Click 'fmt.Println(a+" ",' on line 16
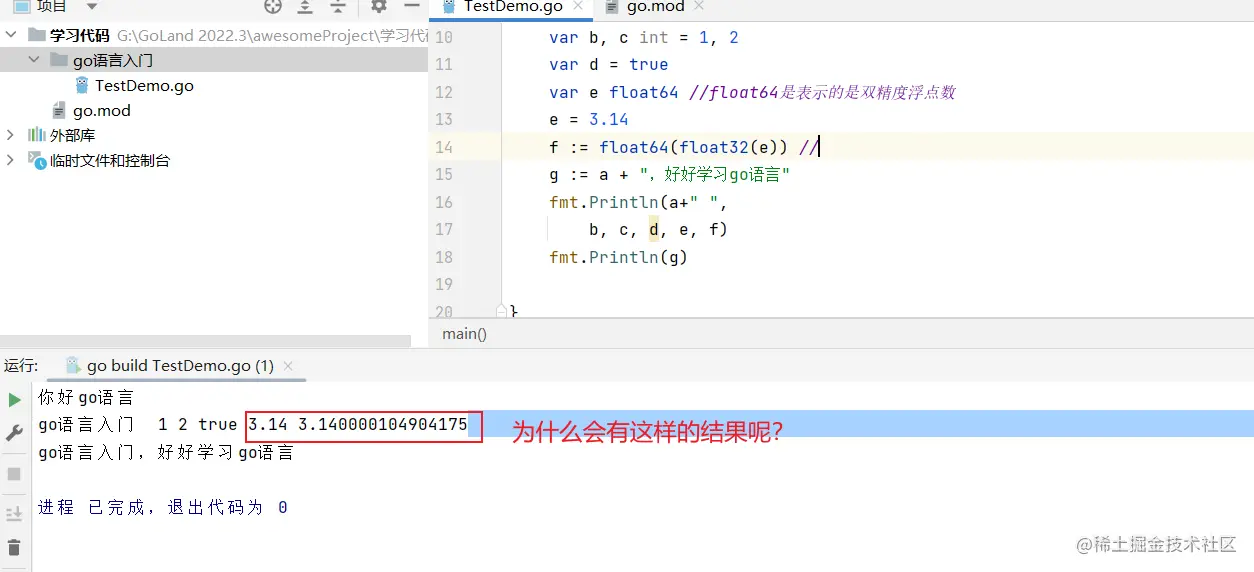 (638, 202)
